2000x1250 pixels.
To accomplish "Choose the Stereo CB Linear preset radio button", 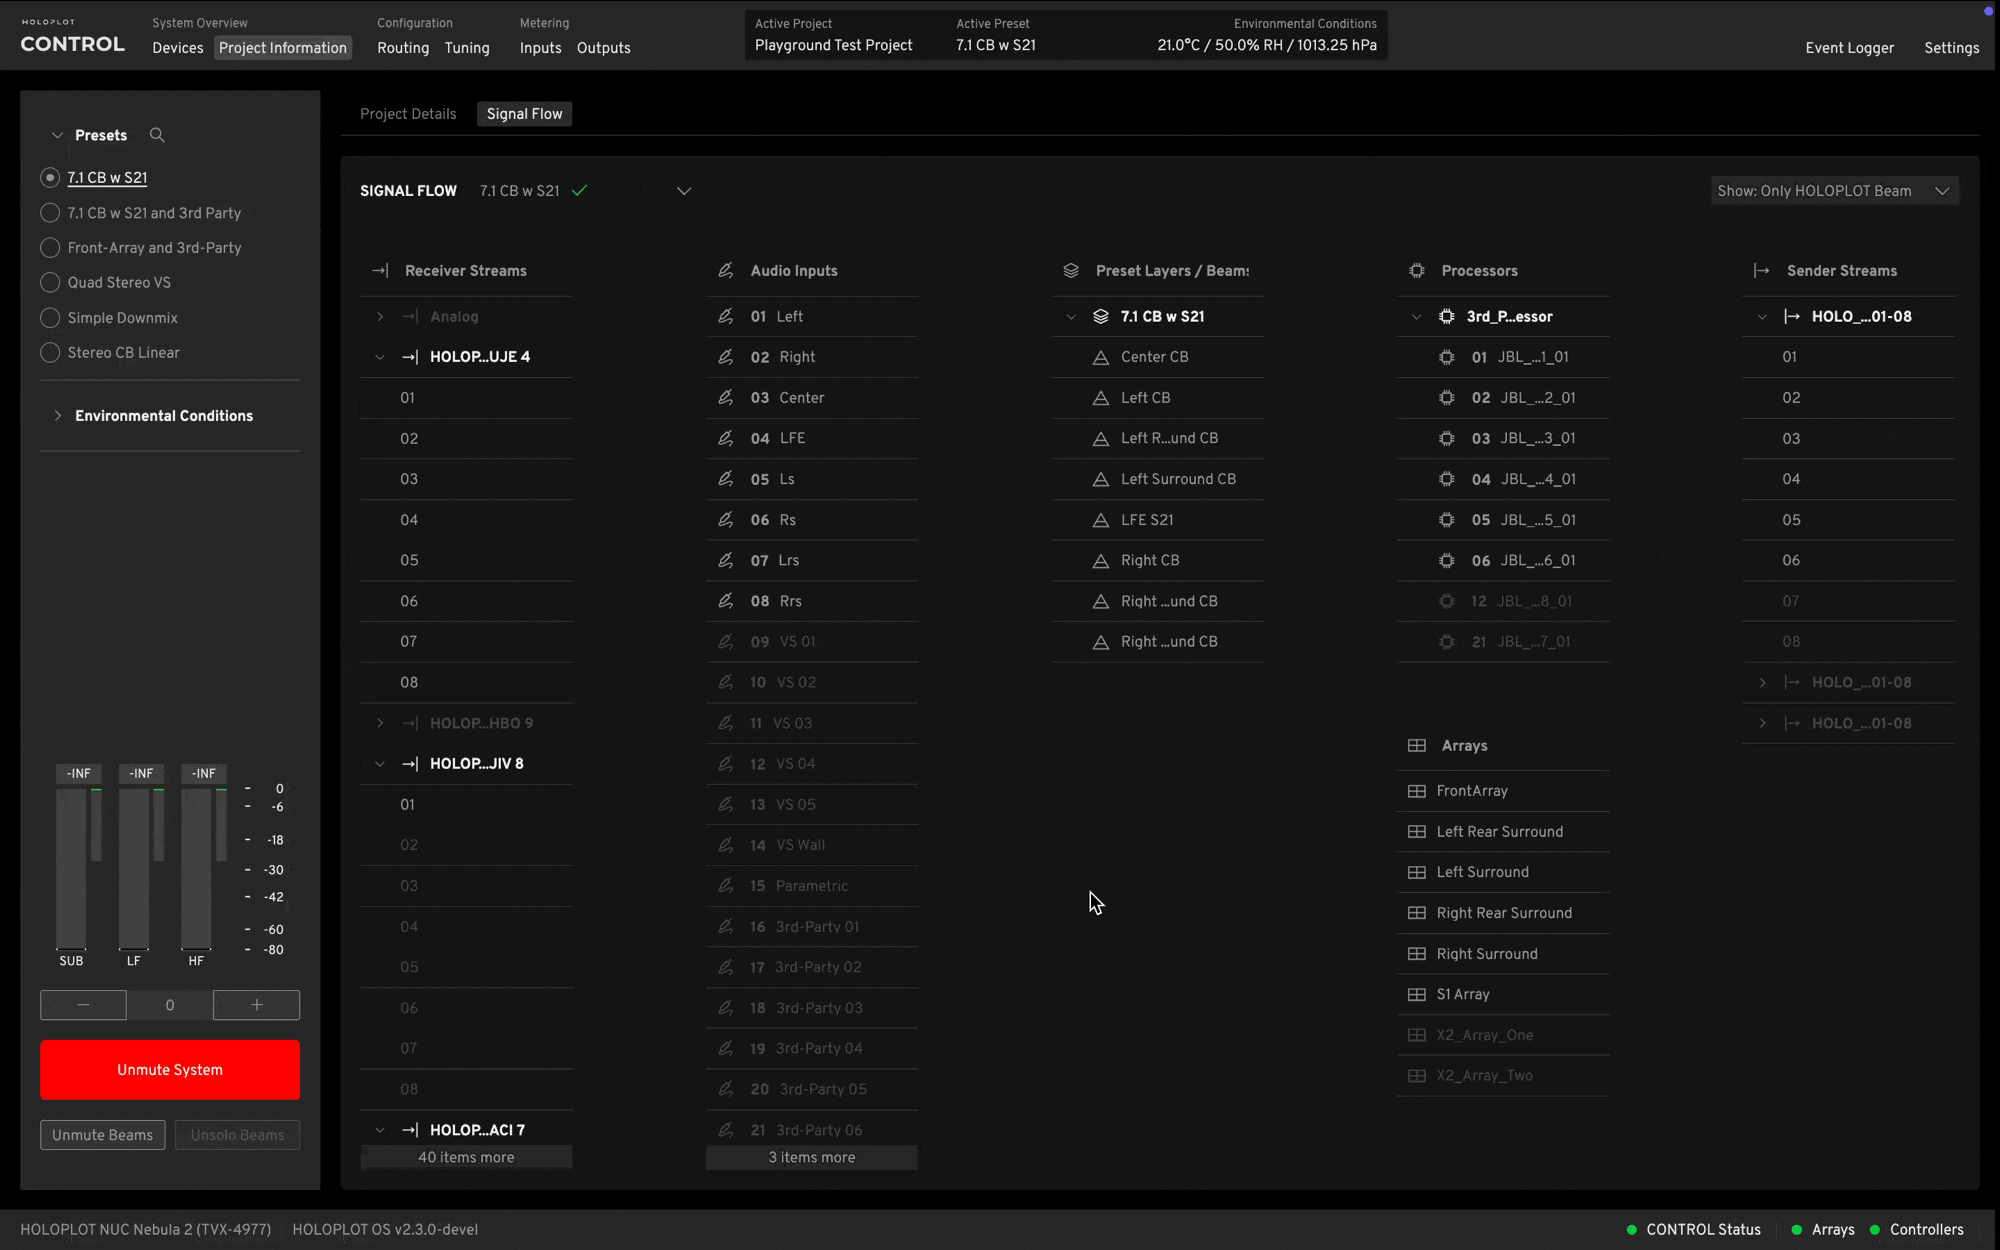I will [x=50, y=353].
